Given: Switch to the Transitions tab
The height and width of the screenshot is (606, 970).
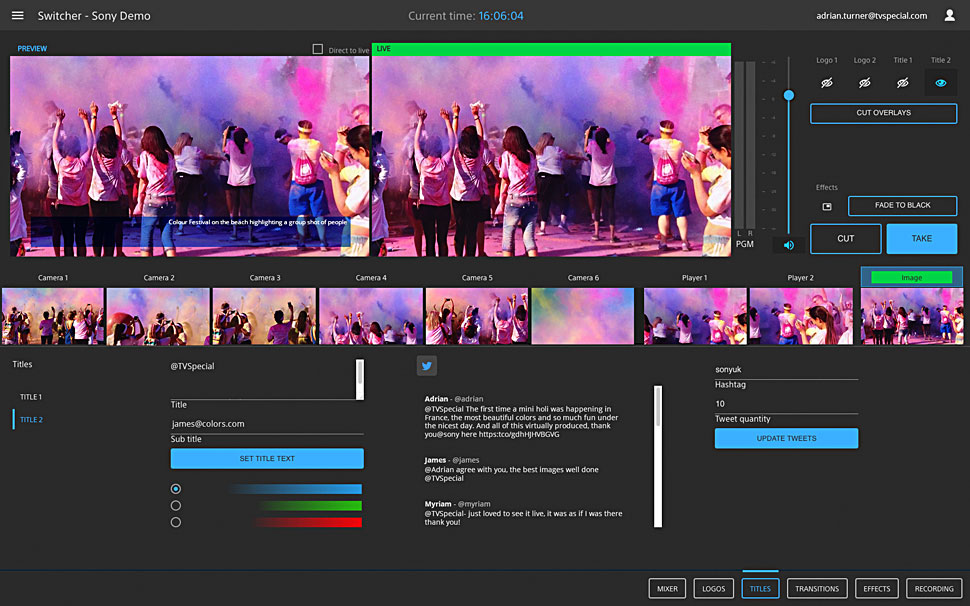Looking at the screenshot, I should coord(817,589).
